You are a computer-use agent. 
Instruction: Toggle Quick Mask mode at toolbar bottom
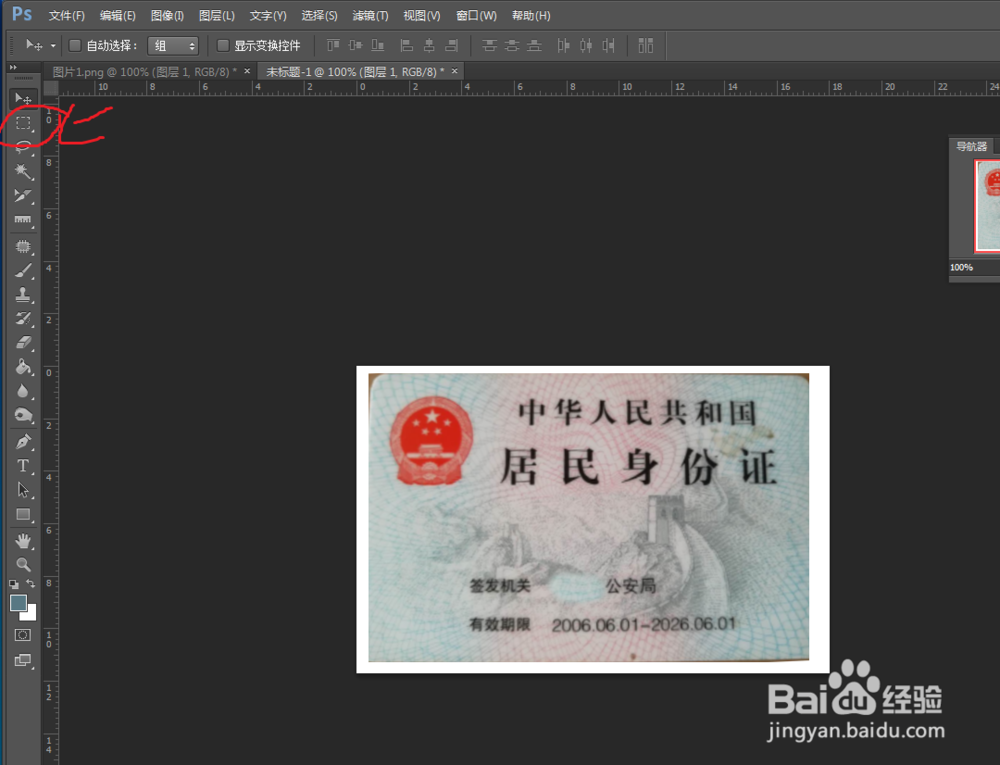coord(23,634)
